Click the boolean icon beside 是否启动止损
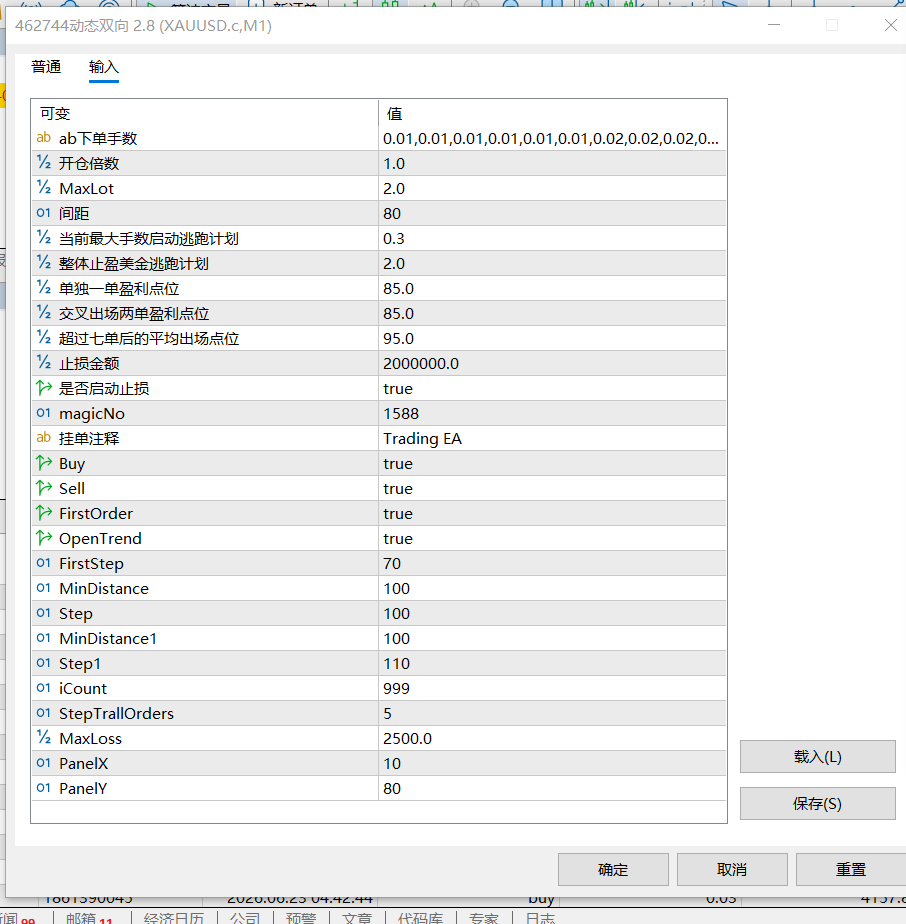The image size is (906, 924). [44, 388]
